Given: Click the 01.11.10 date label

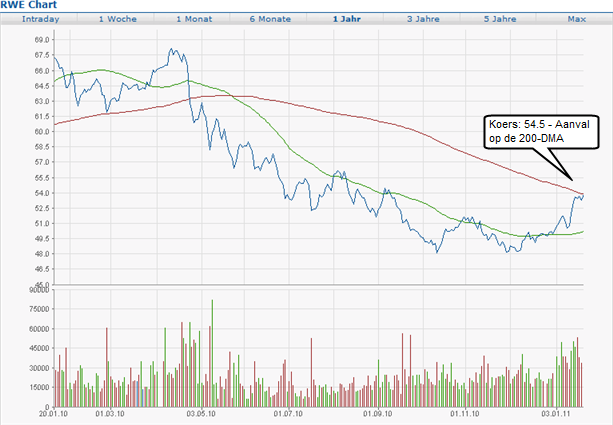Looking at the screenshot, I should [x=464, y=412].
